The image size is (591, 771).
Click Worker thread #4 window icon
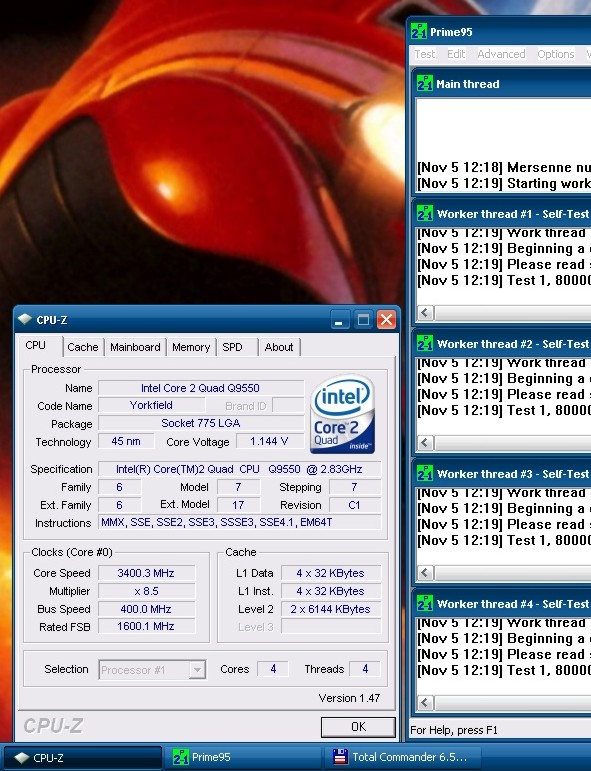coord(425,603)
